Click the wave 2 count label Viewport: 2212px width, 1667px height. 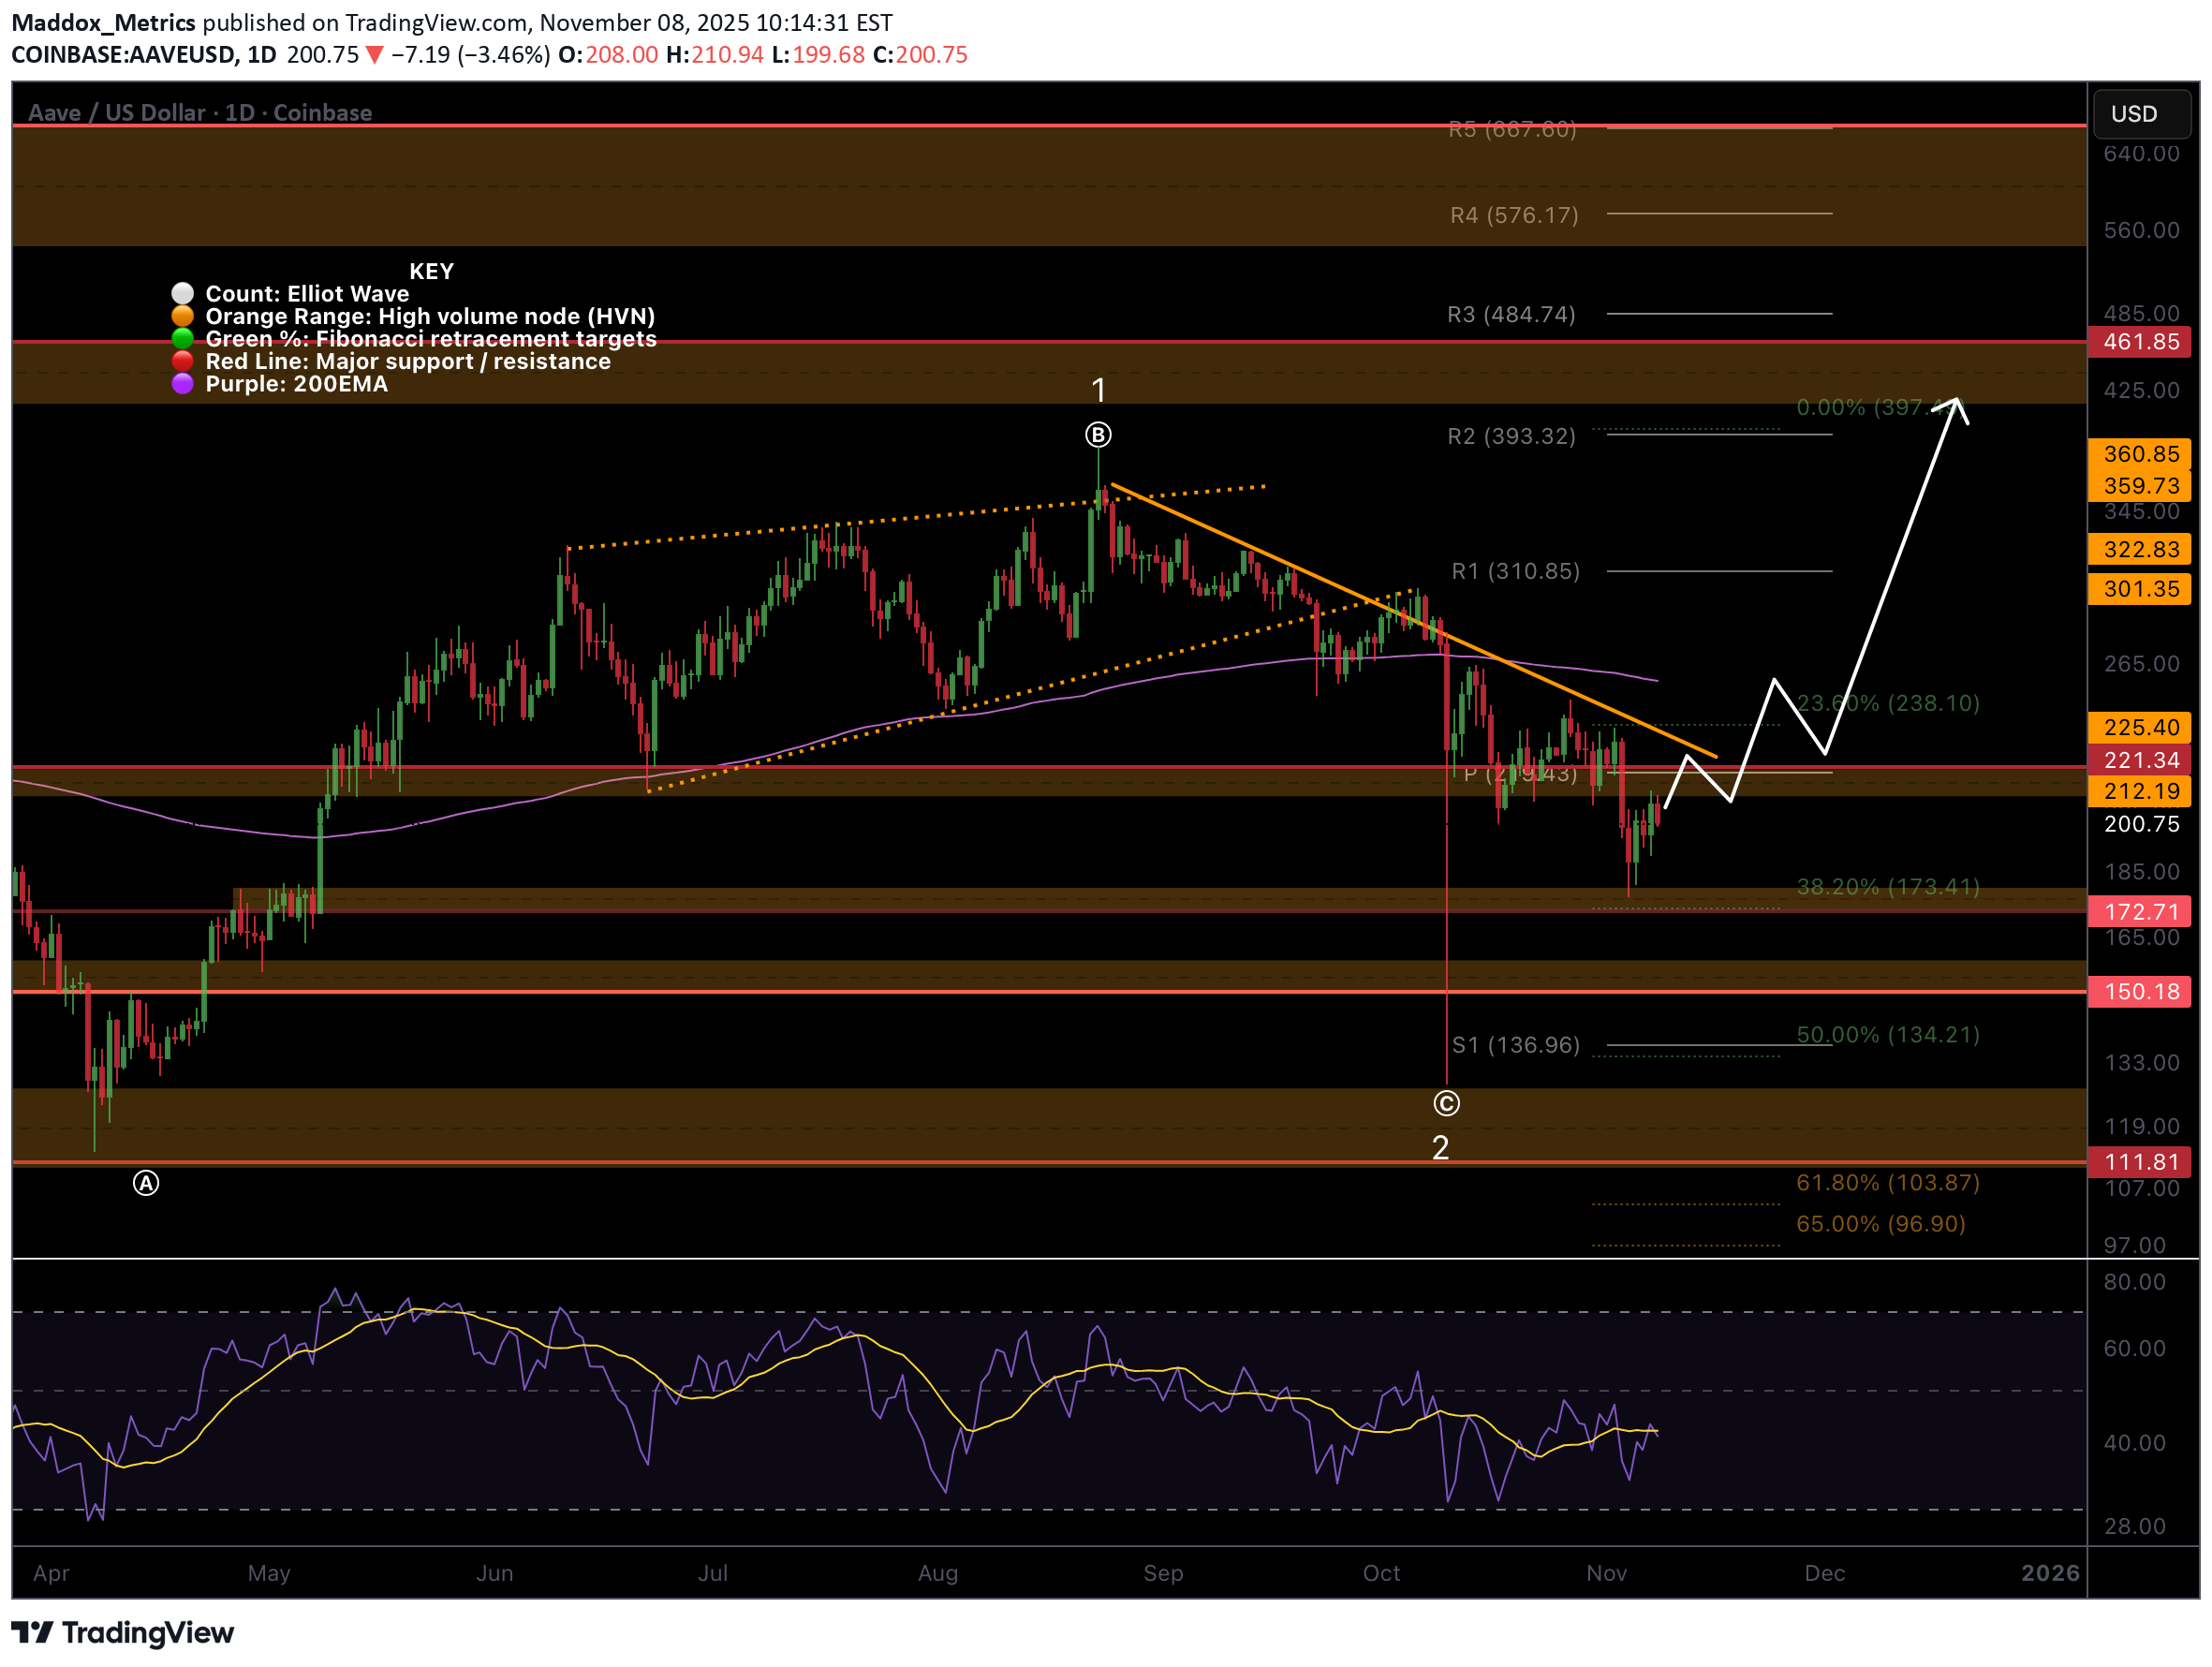(1440, 1148)
